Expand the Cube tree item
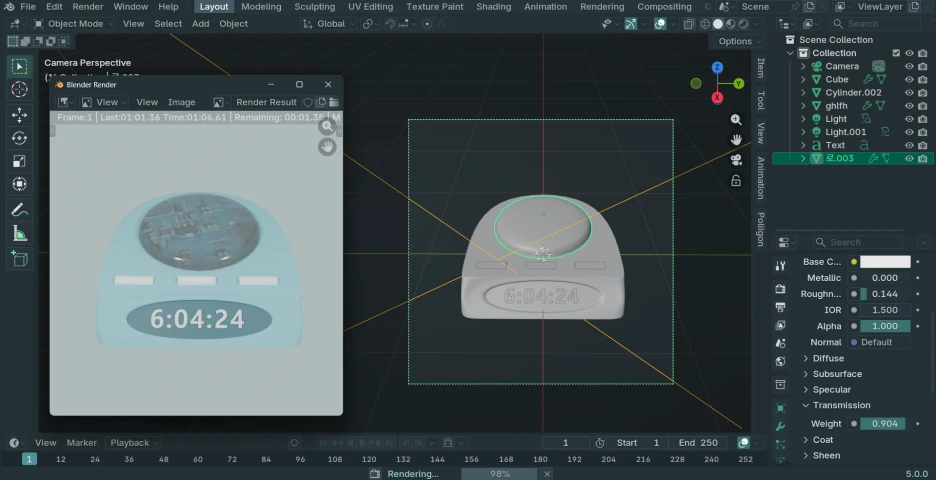This screenshot has height=480, width=936. point(803,79)
